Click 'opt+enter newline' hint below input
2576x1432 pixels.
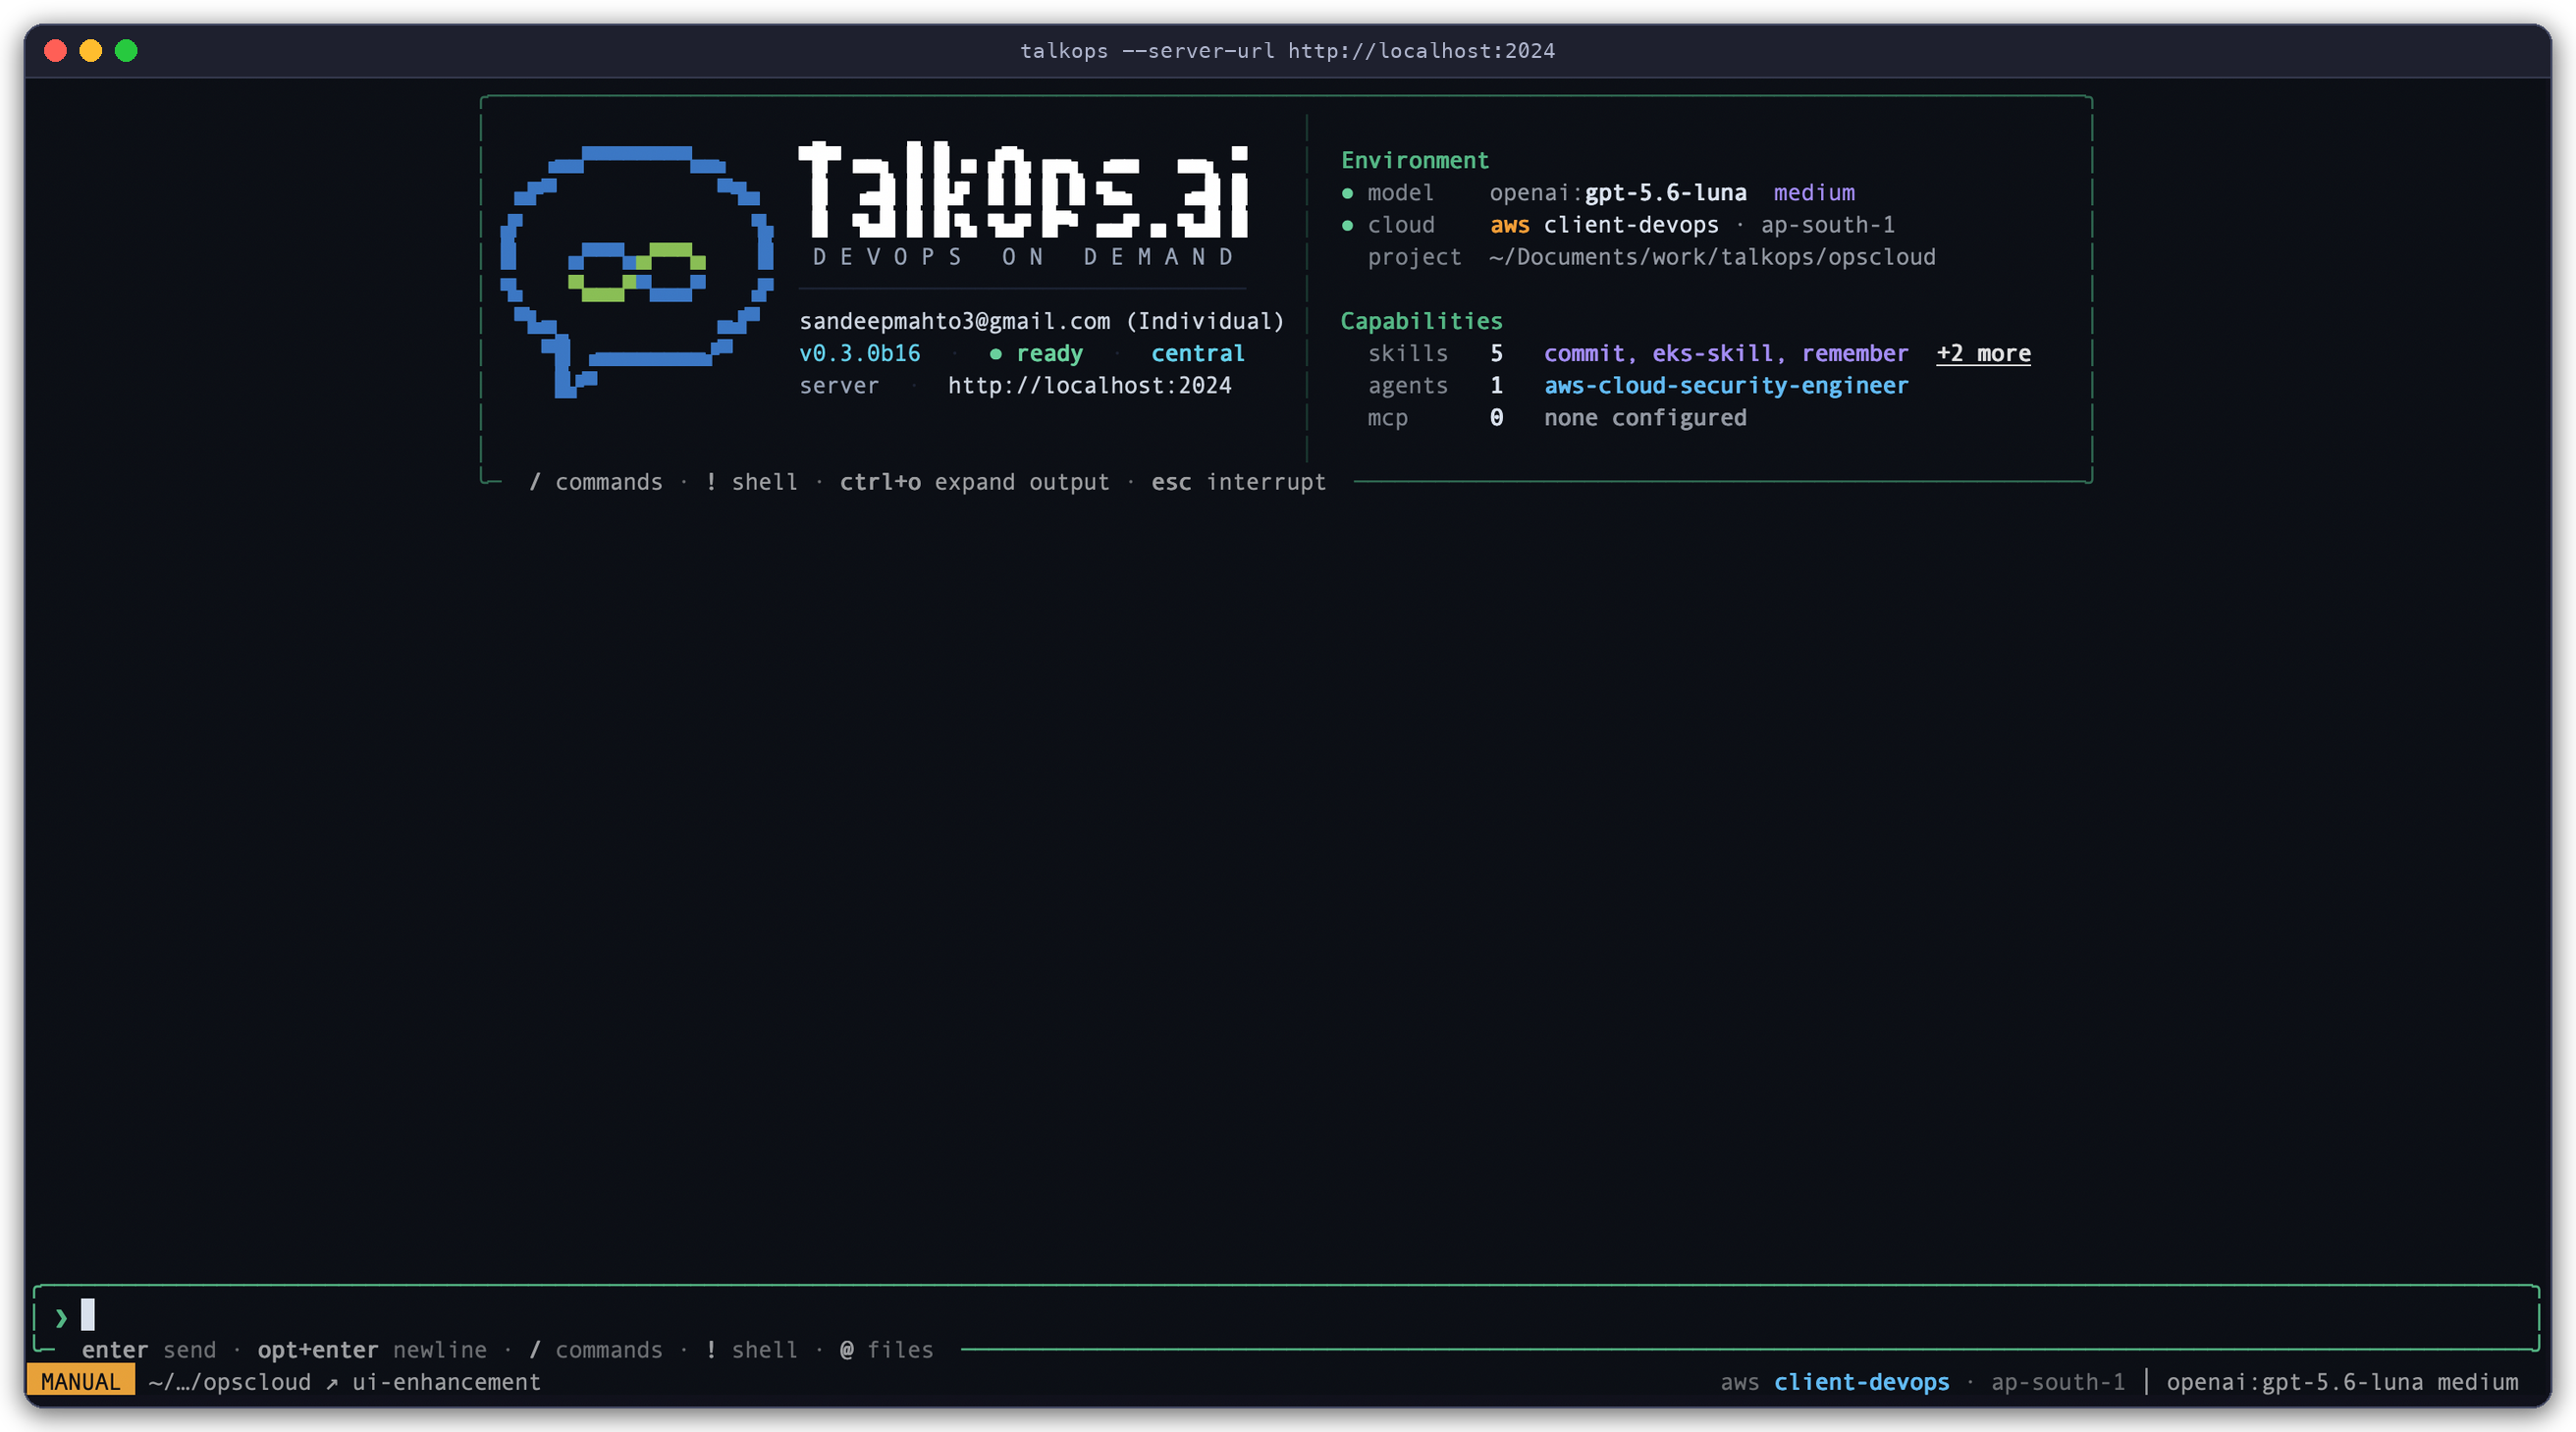[x=372, y=1350]
